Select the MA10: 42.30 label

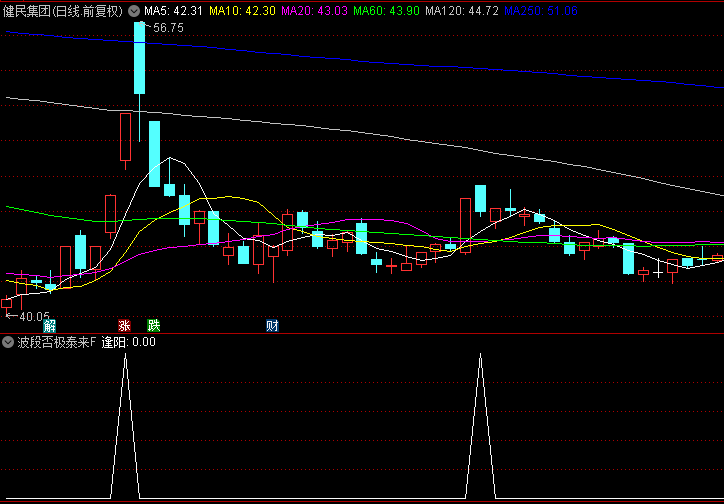(x=243, y=11)
